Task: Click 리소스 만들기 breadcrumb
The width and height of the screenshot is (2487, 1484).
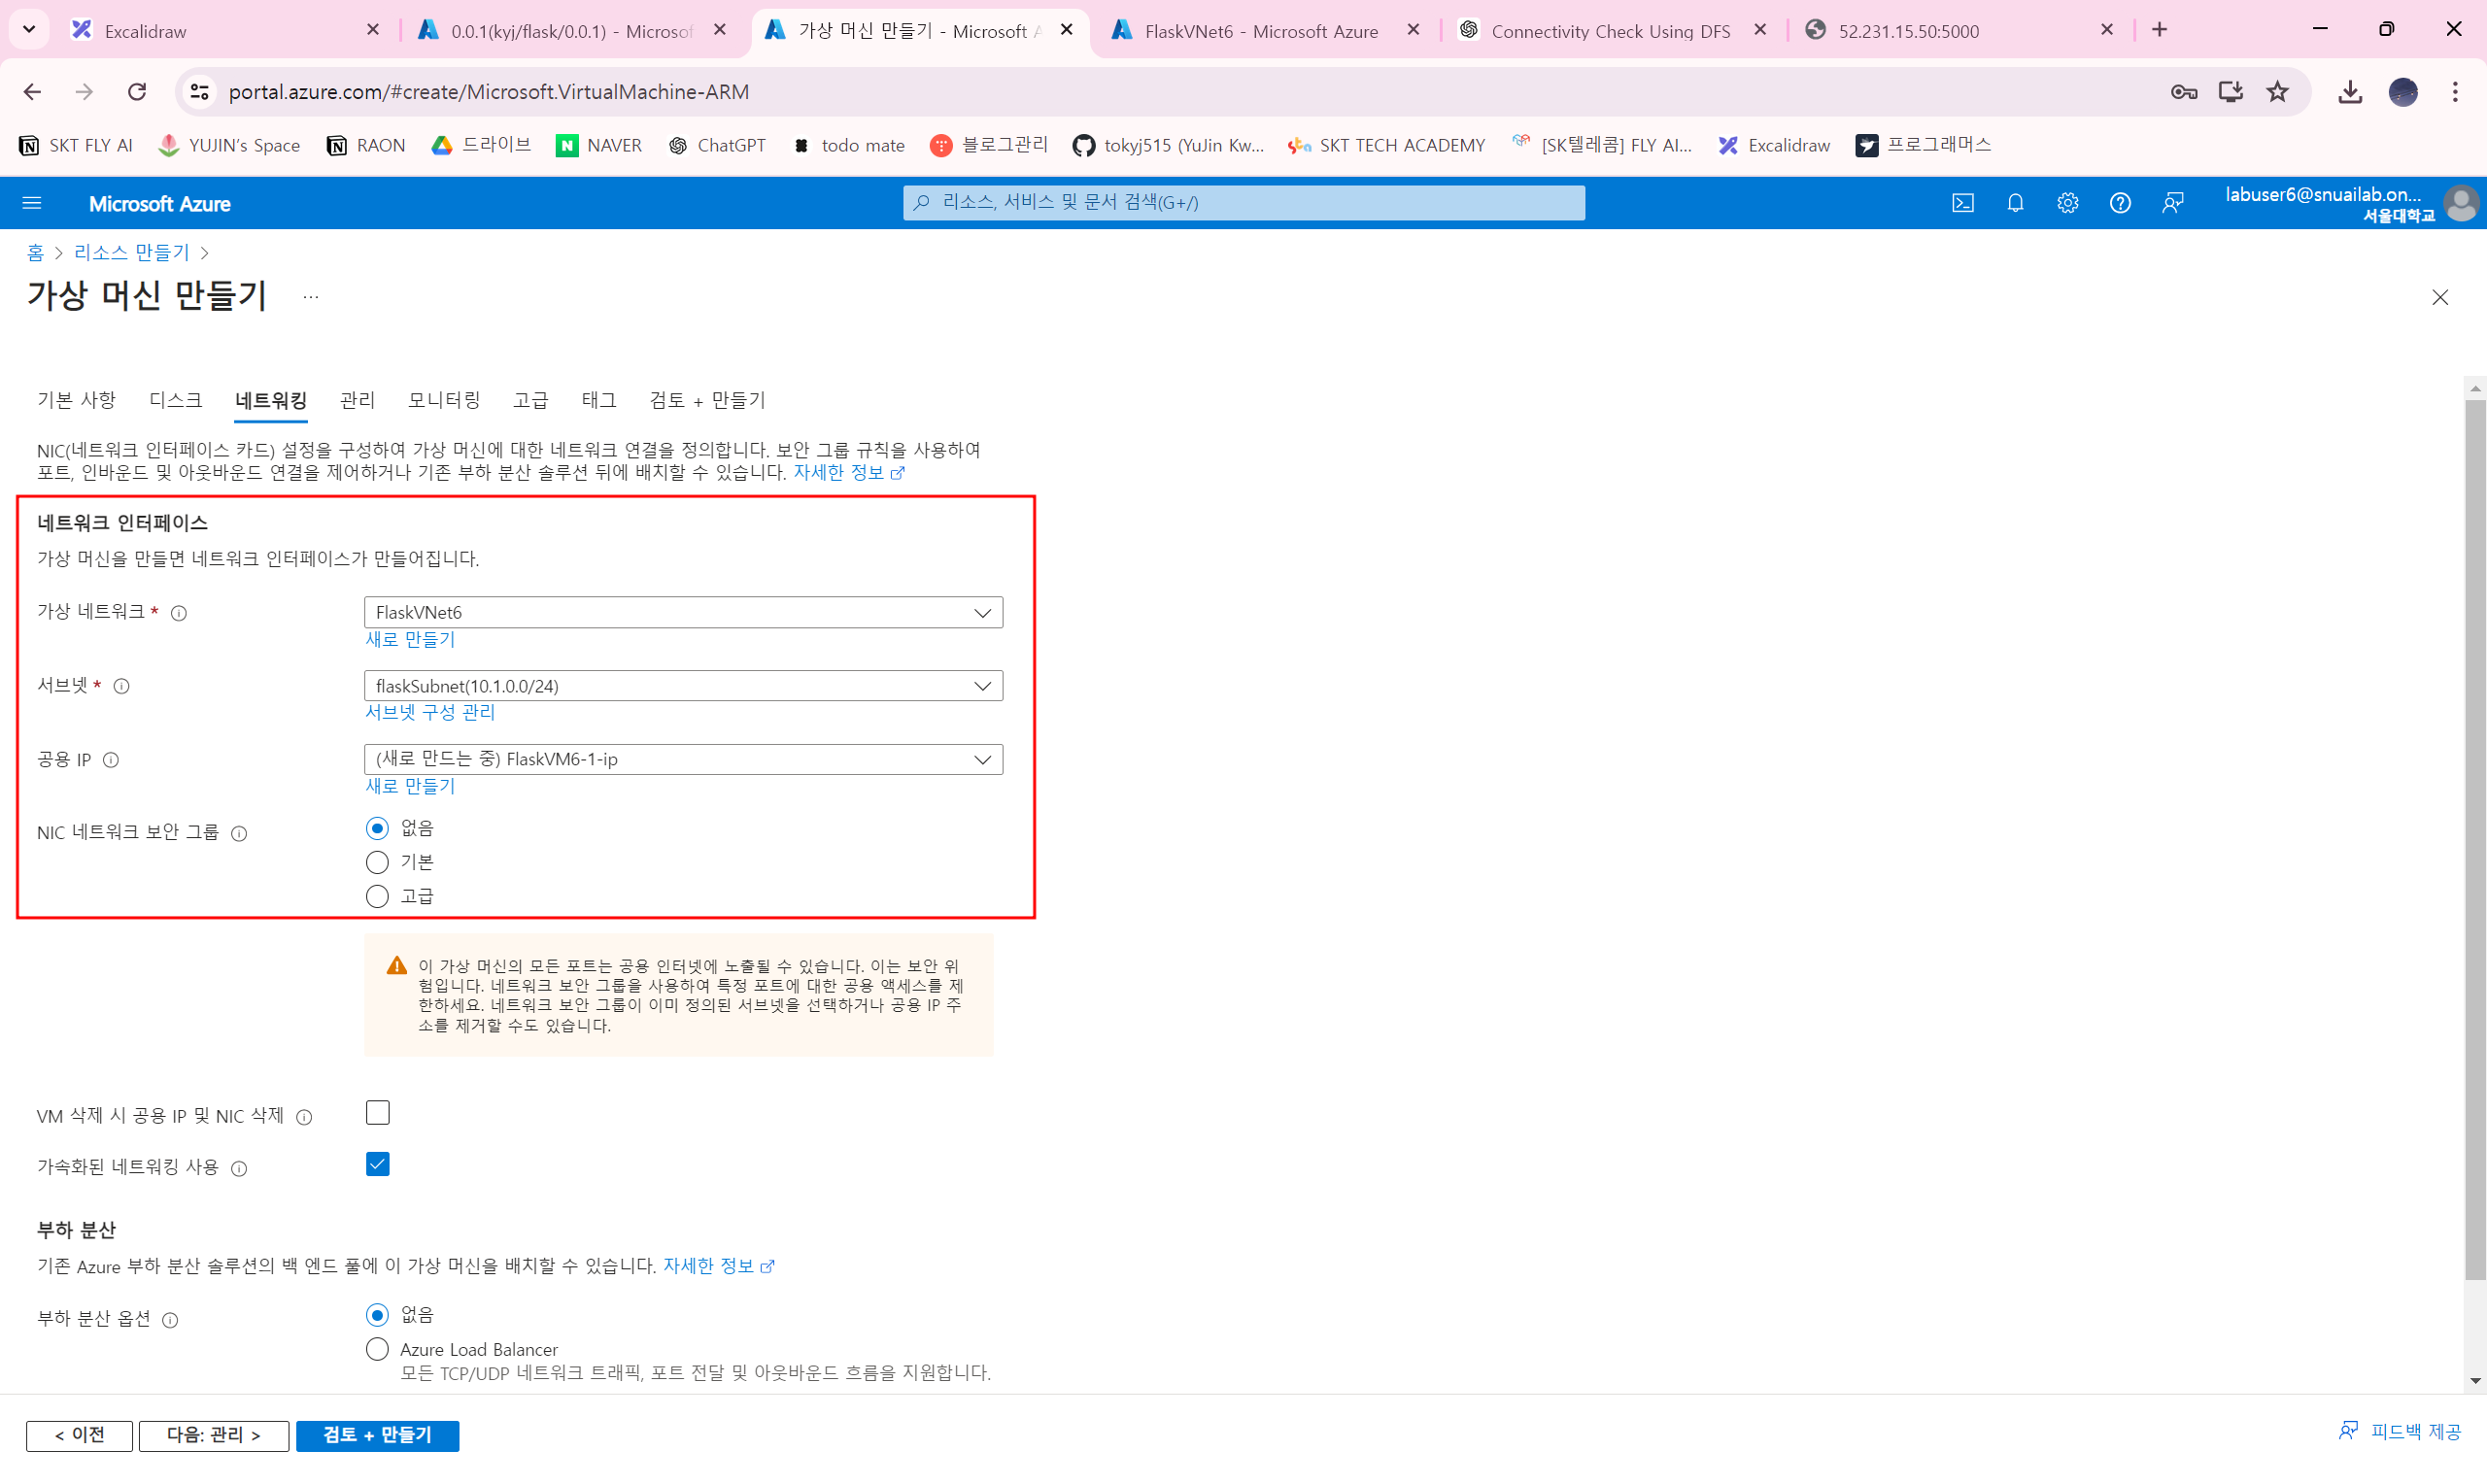Action: (x=131, y=253)
